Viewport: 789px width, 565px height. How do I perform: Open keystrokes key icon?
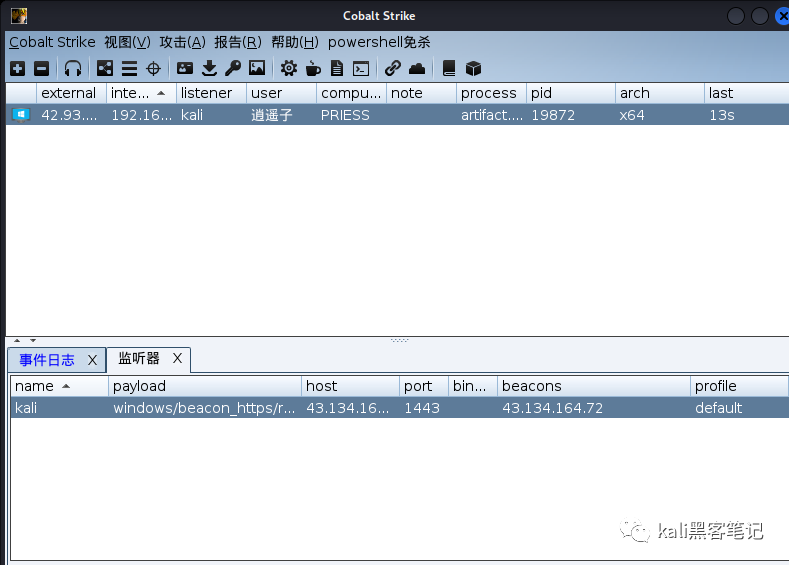click(233, 68)
